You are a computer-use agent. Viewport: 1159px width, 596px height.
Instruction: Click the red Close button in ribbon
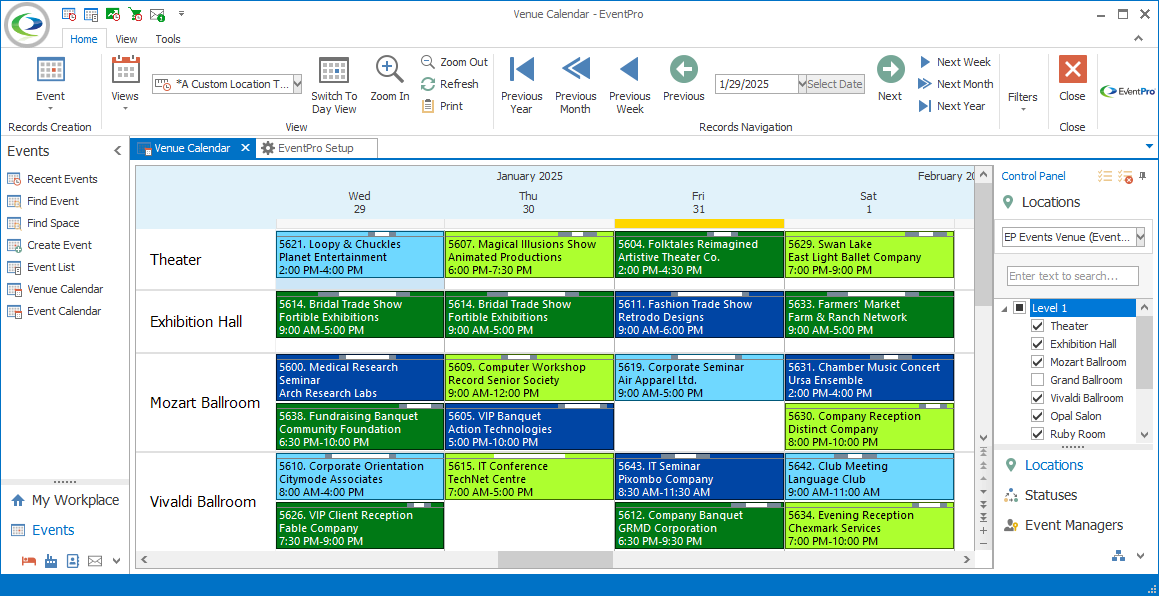pos(1073,79)
